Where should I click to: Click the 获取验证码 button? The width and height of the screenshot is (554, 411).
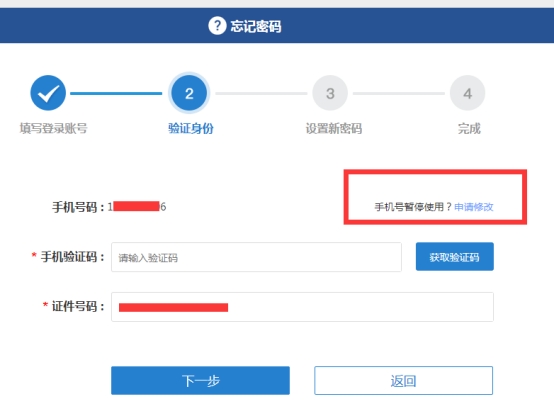click(454, 257)
